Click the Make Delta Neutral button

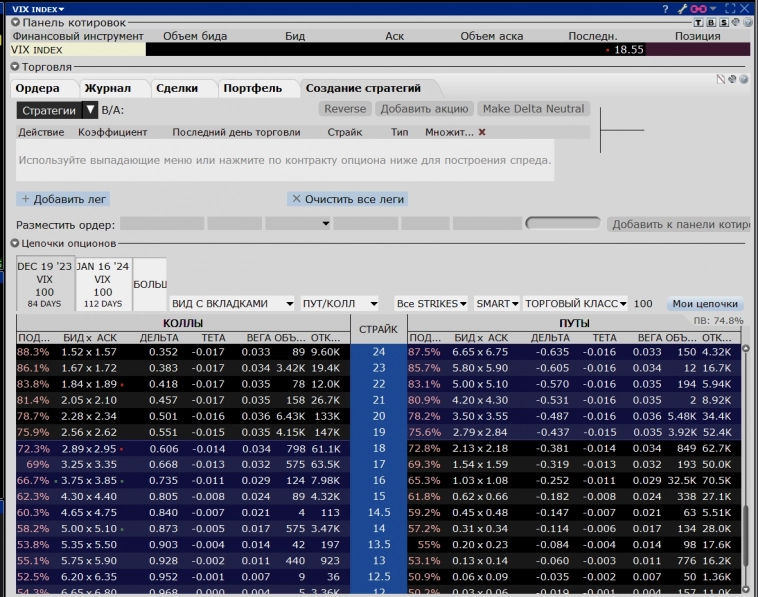point(533,108)
